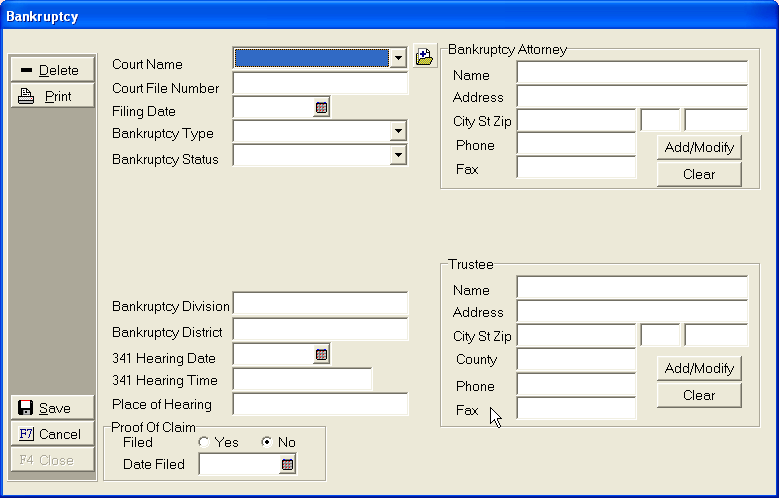
Task: Click the Delete button
Action: coord(53,70)
